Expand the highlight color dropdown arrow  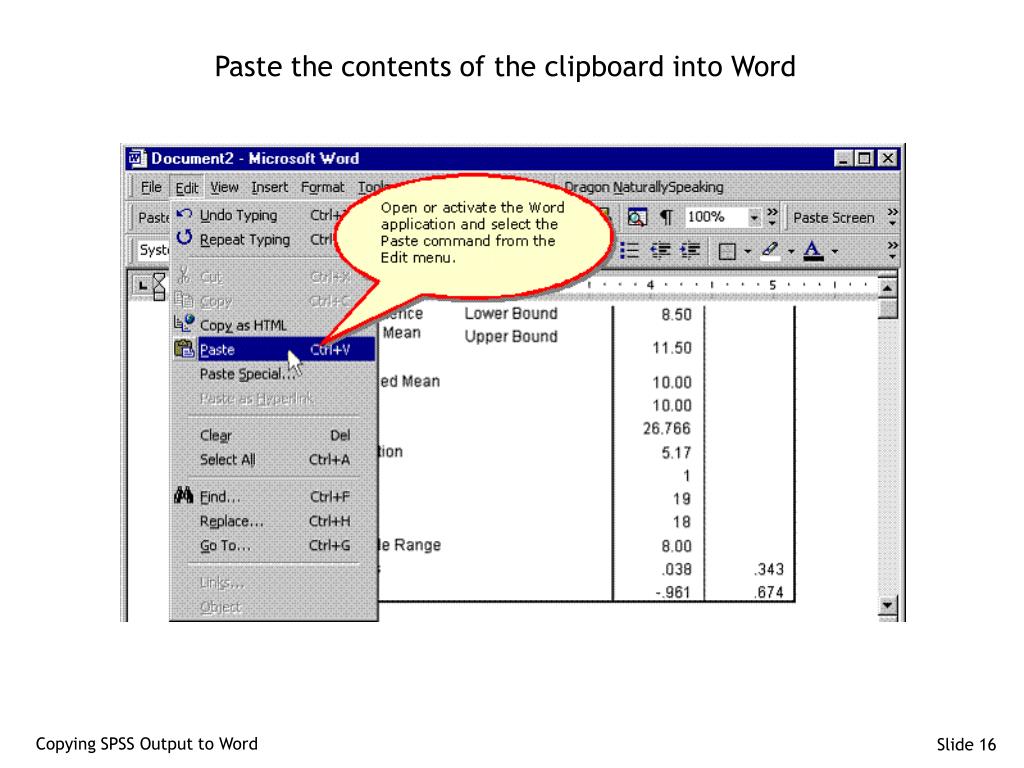click(790, 251)
